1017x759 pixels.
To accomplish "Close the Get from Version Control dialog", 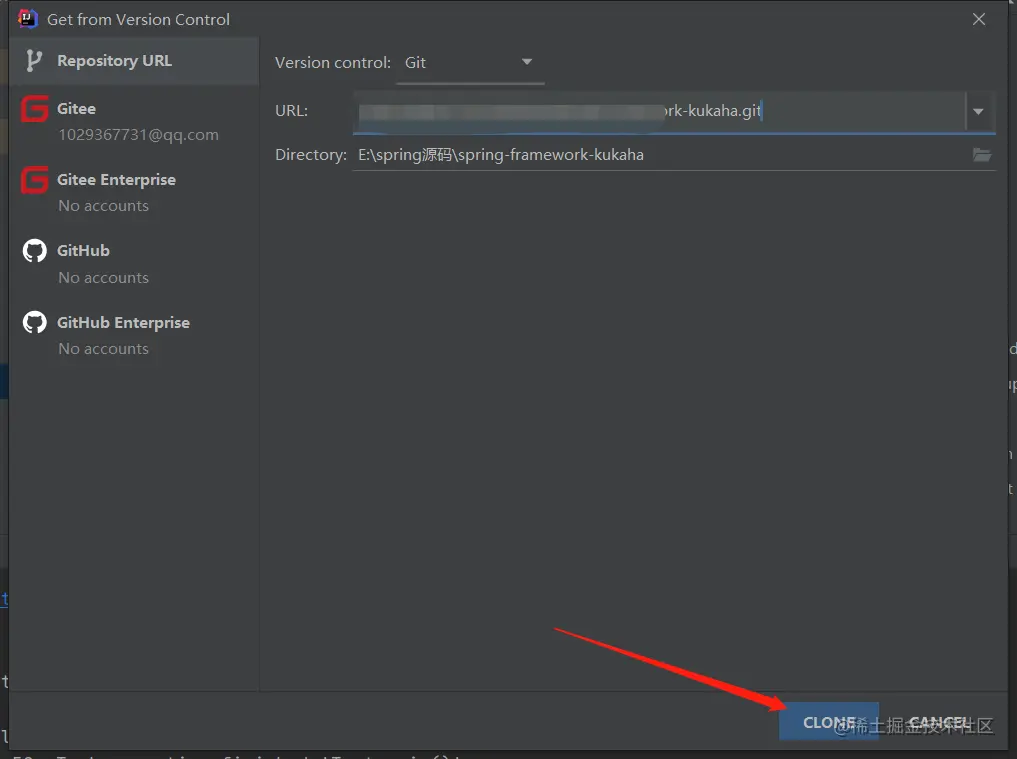I will click(979, 19).
